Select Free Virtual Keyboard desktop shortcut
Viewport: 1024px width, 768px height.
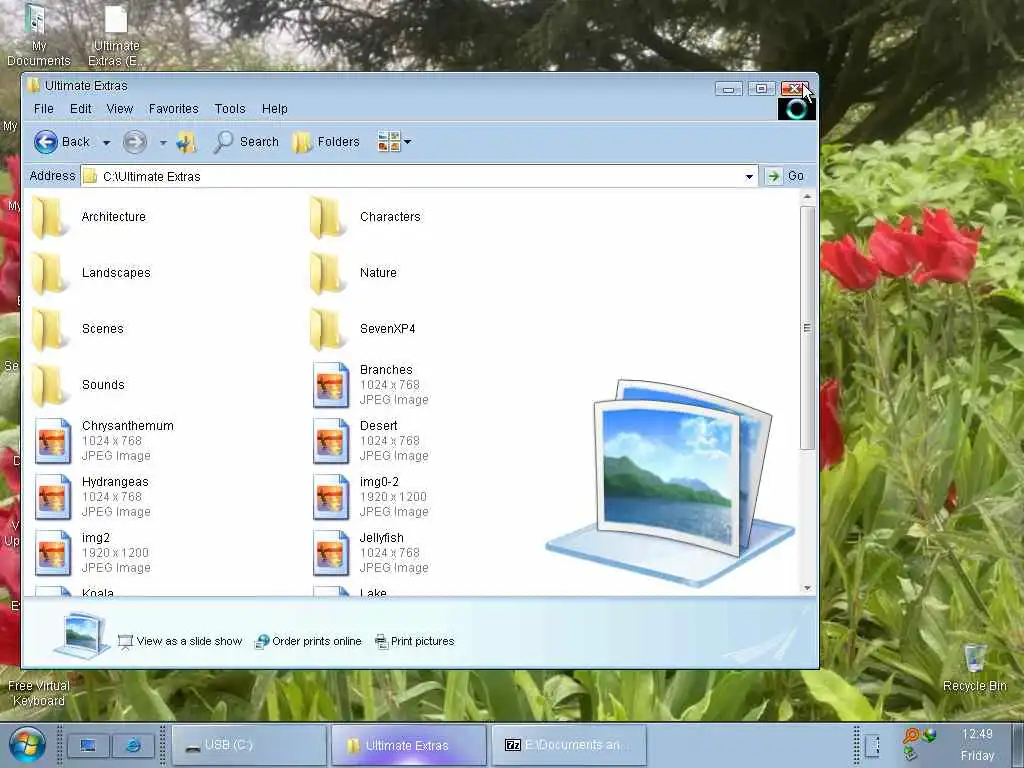[39, 693]
